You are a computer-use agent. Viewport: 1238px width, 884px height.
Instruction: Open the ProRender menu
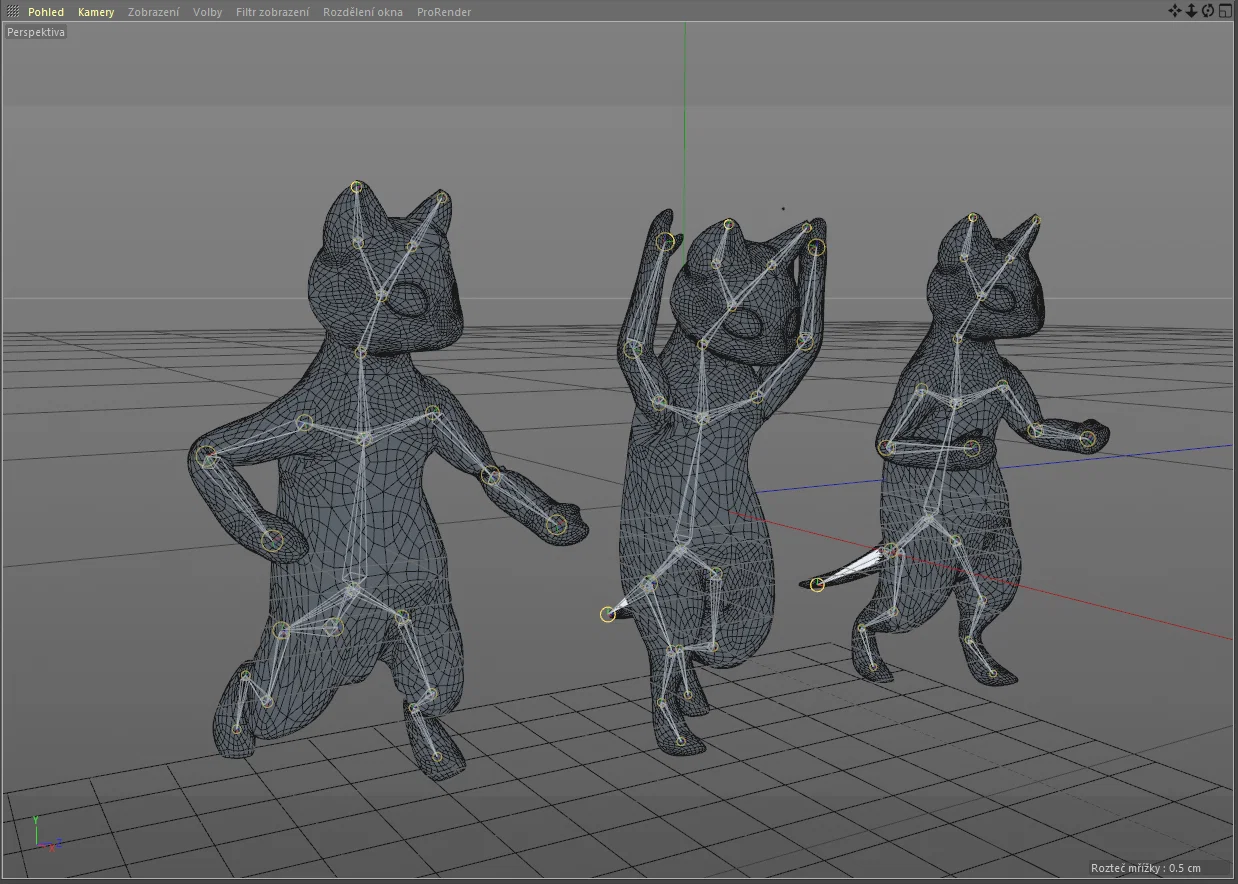444,12
